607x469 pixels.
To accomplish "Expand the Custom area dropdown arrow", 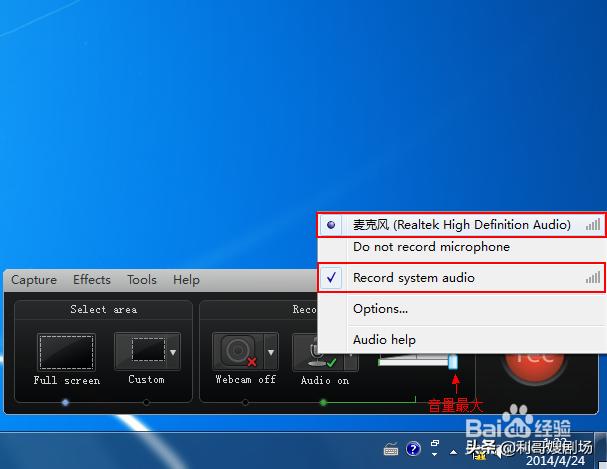I will [x=173, y=352].
